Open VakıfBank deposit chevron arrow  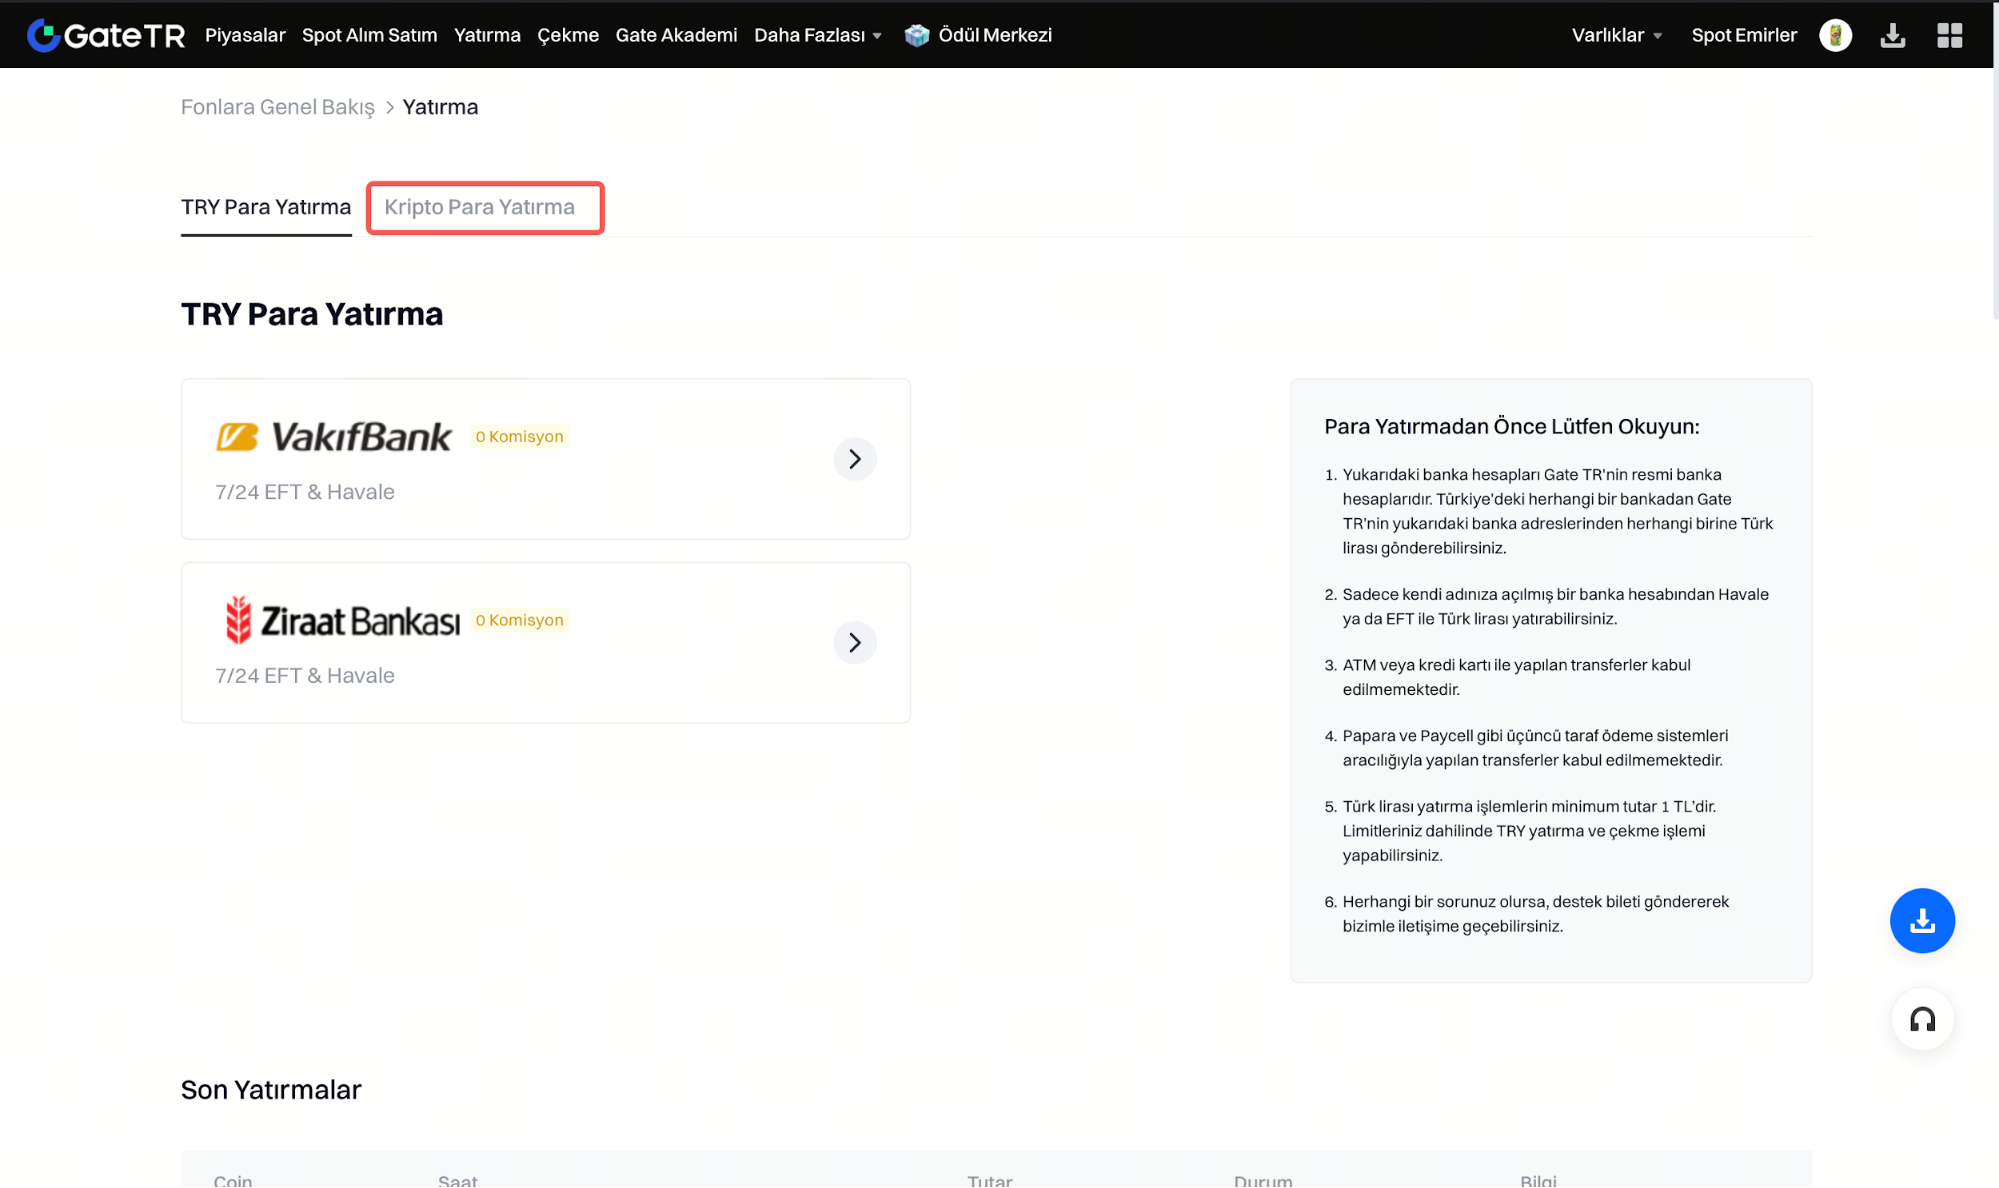(855, 459)
